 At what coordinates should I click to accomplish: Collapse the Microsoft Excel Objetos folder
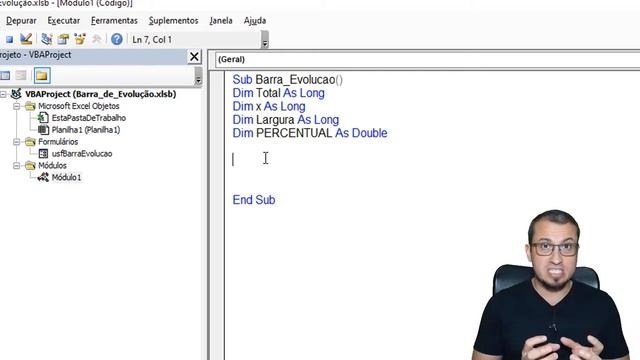click(16, 106)
